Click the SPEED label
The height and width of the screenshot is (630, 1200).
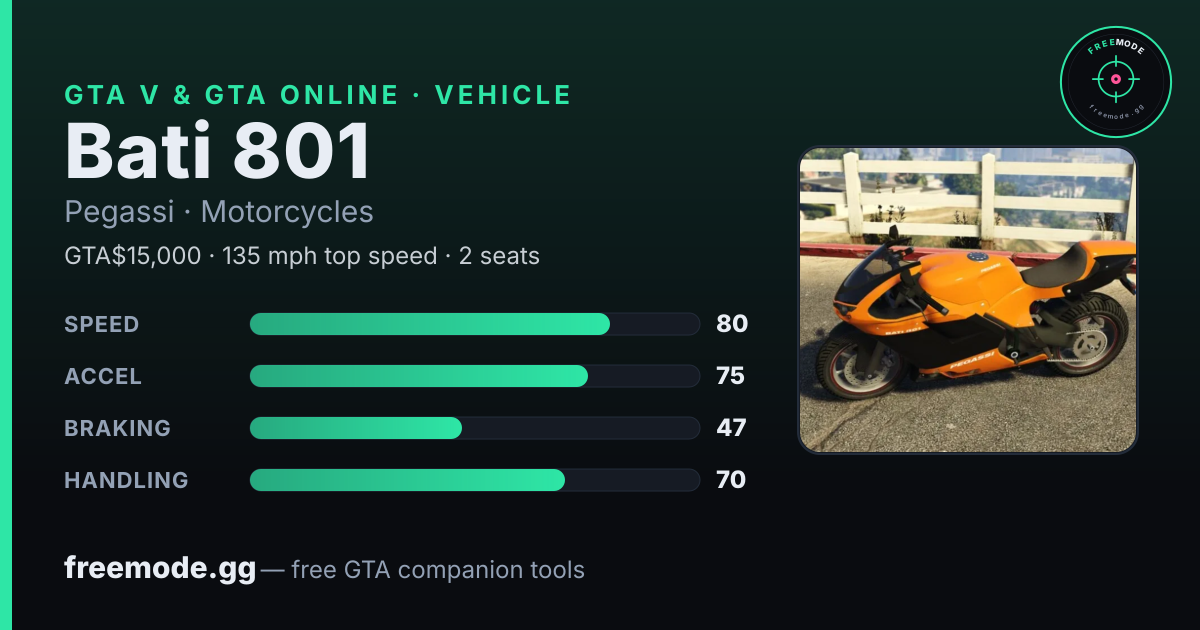102,324
